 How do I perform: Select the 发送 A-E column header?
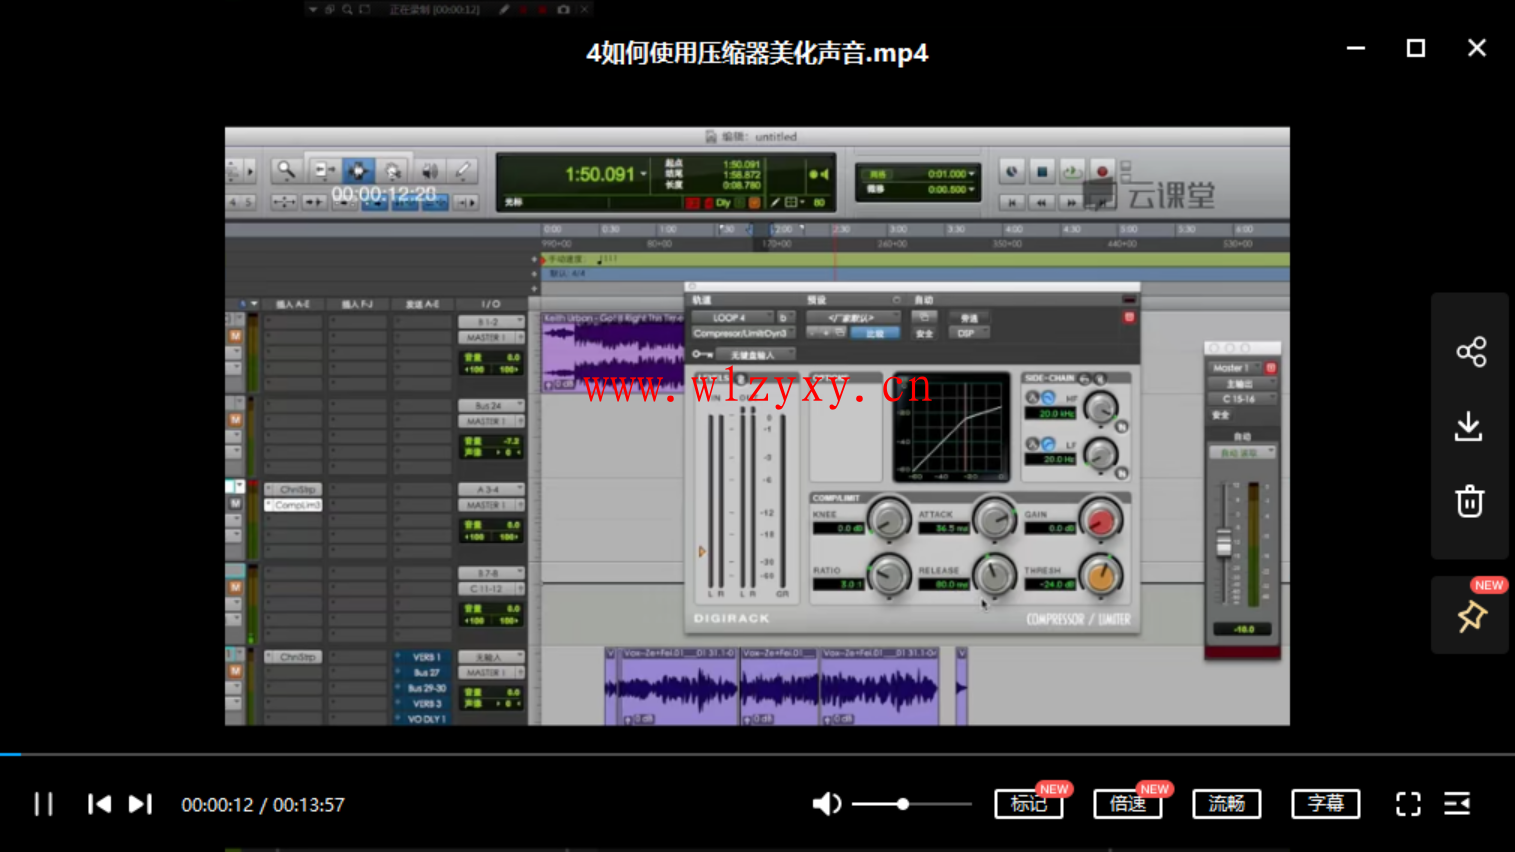(x=421, y=304)
